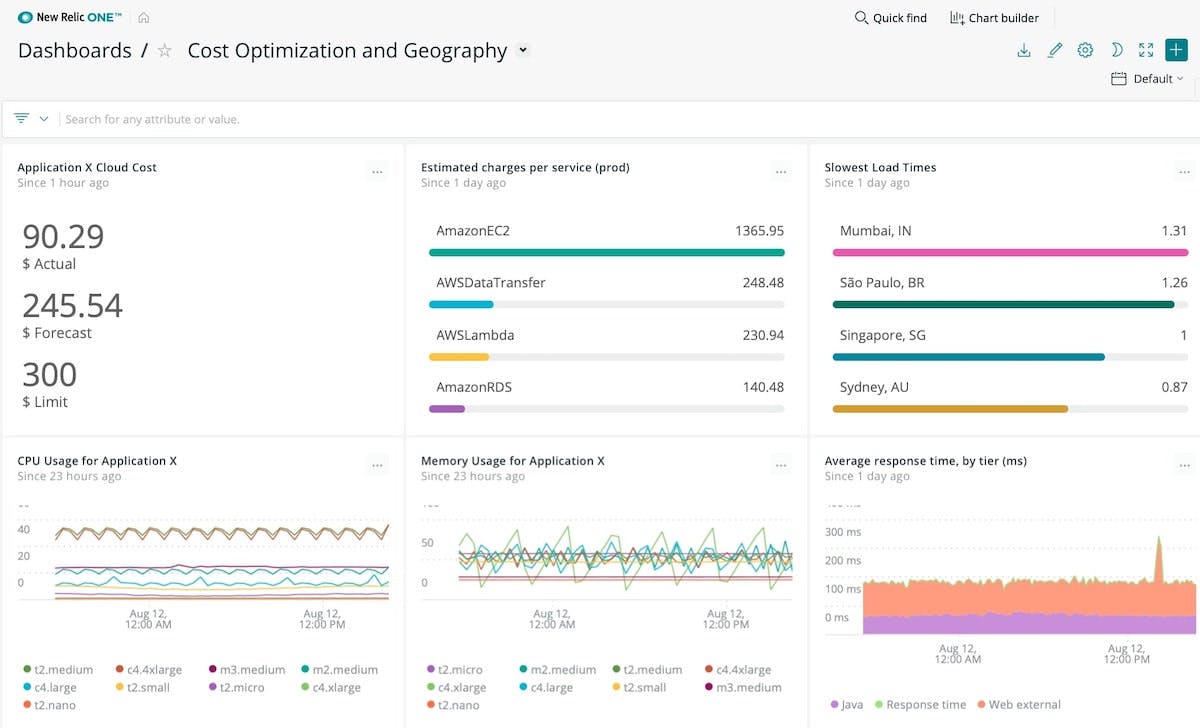Click the 1365.95 AmazonEC2 value

[x=759, y=231]
